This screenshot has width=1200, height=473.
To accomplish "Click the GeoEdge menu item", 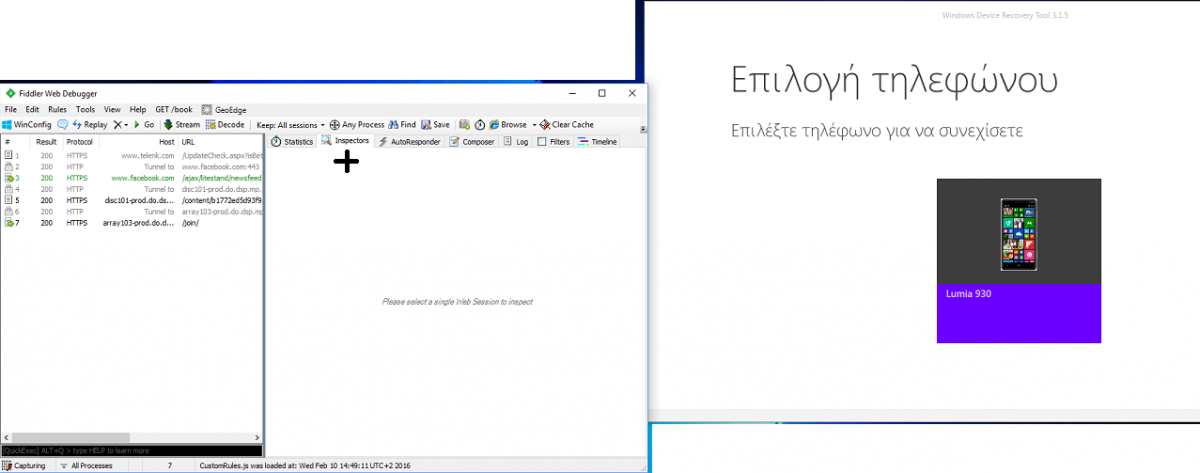I will point(224,109).
